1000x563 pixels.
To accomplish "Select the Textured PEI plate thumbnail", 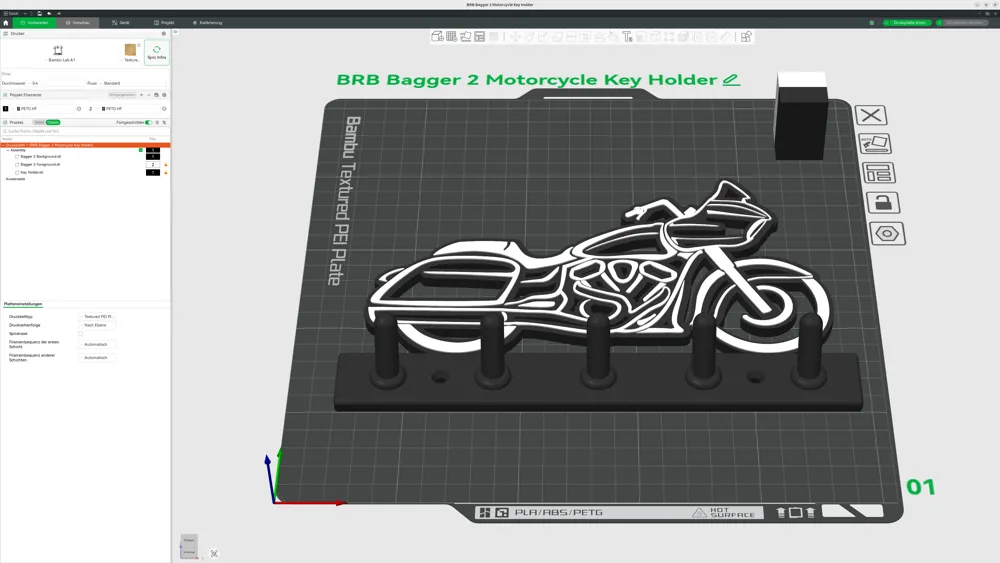I will click(131, 51).
